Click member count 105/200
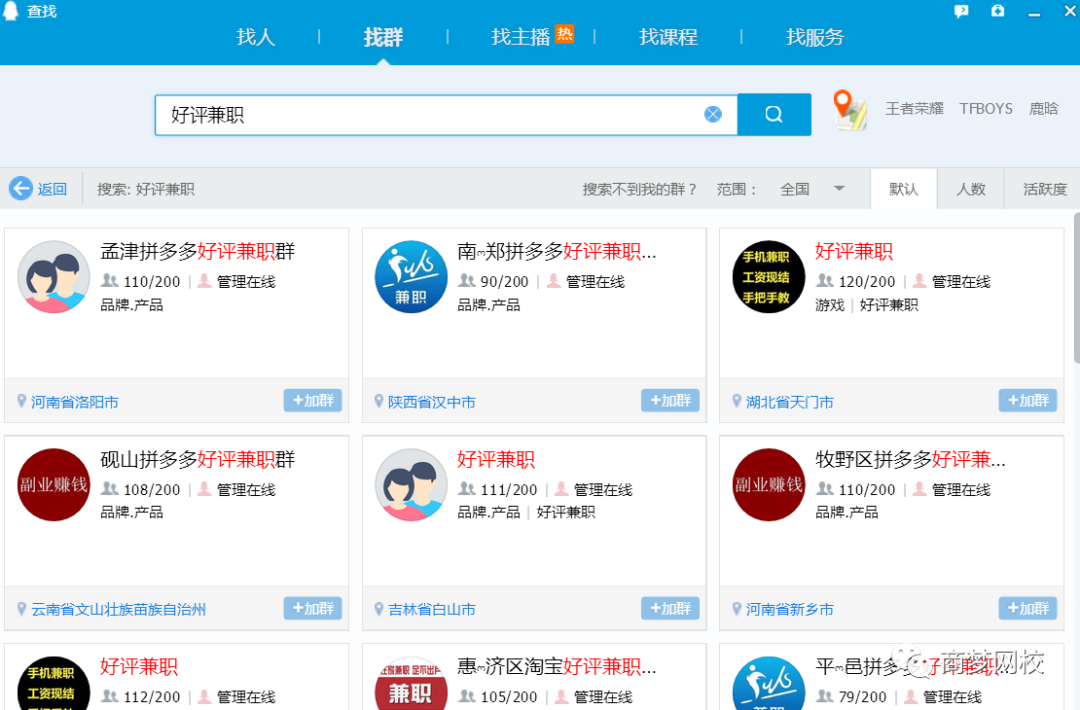Screen dimensions: 1080x710 [508, 697]
